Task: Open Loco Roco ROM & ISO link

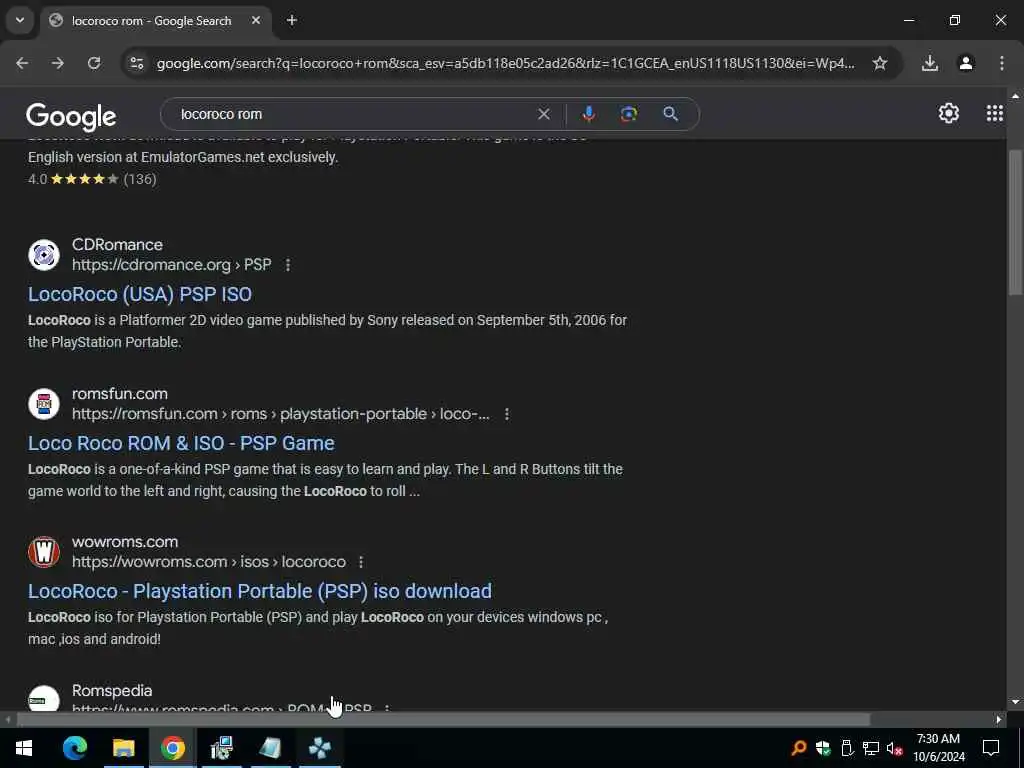Action: coord(181,443)
